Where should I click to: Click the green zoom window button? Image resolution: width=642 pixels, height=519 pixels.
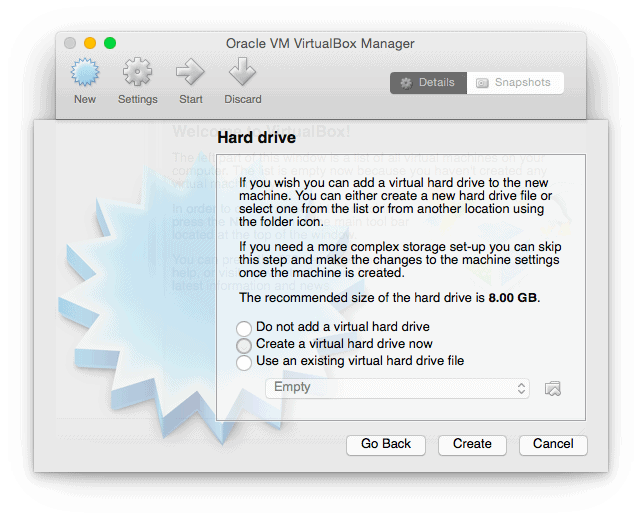[x=110, y=43]
